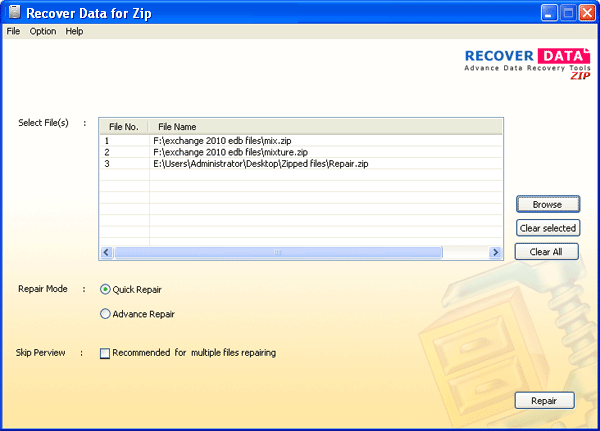Open the File menu
Viewport: 600px width, 431px height.
(13, 31)
